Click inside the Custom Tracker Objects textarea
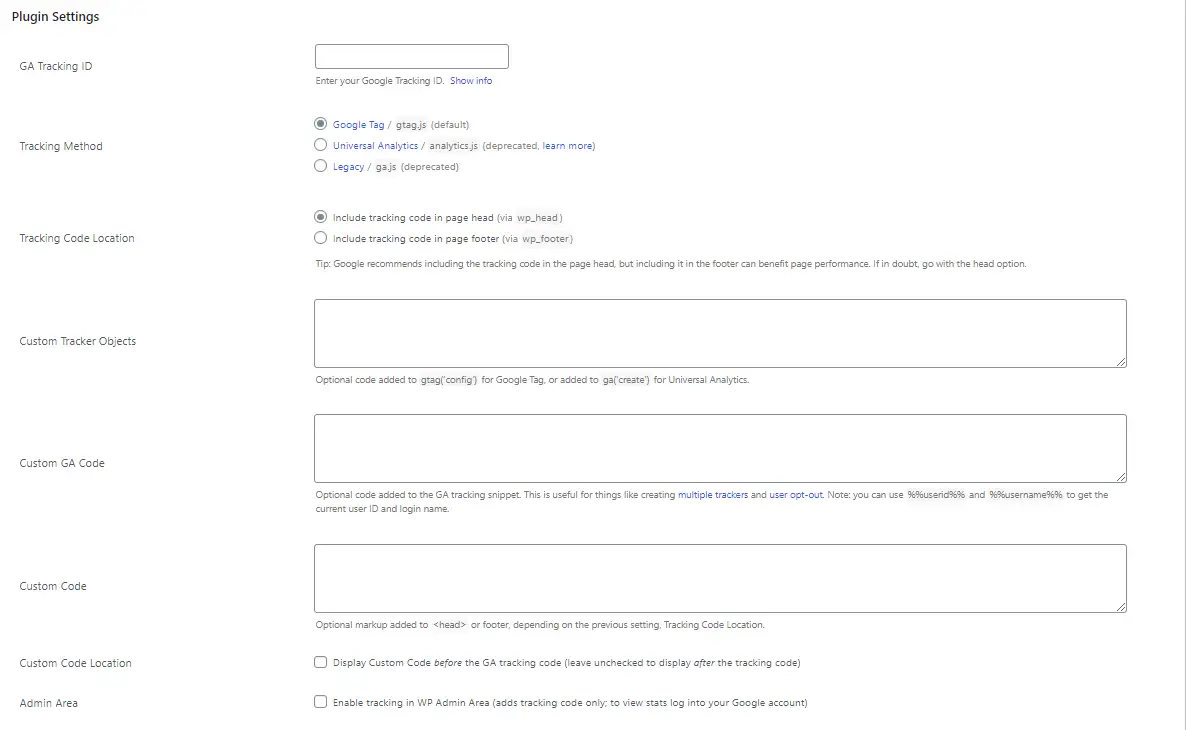The height and width of the screenshot is (730, 1186). 719,332
